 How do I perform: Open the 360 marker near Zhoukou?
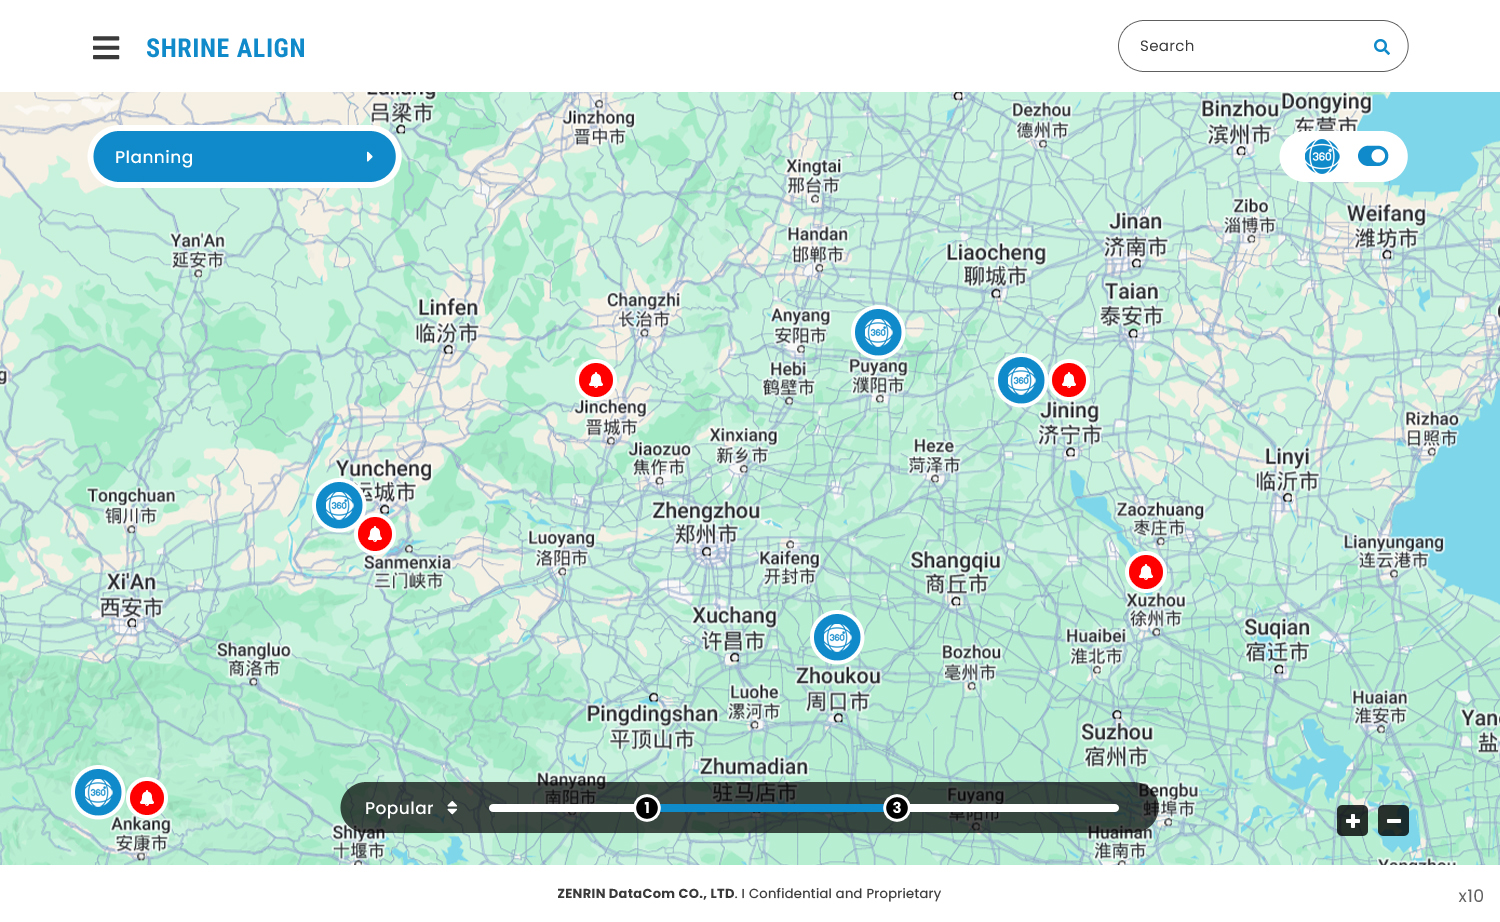837,637
